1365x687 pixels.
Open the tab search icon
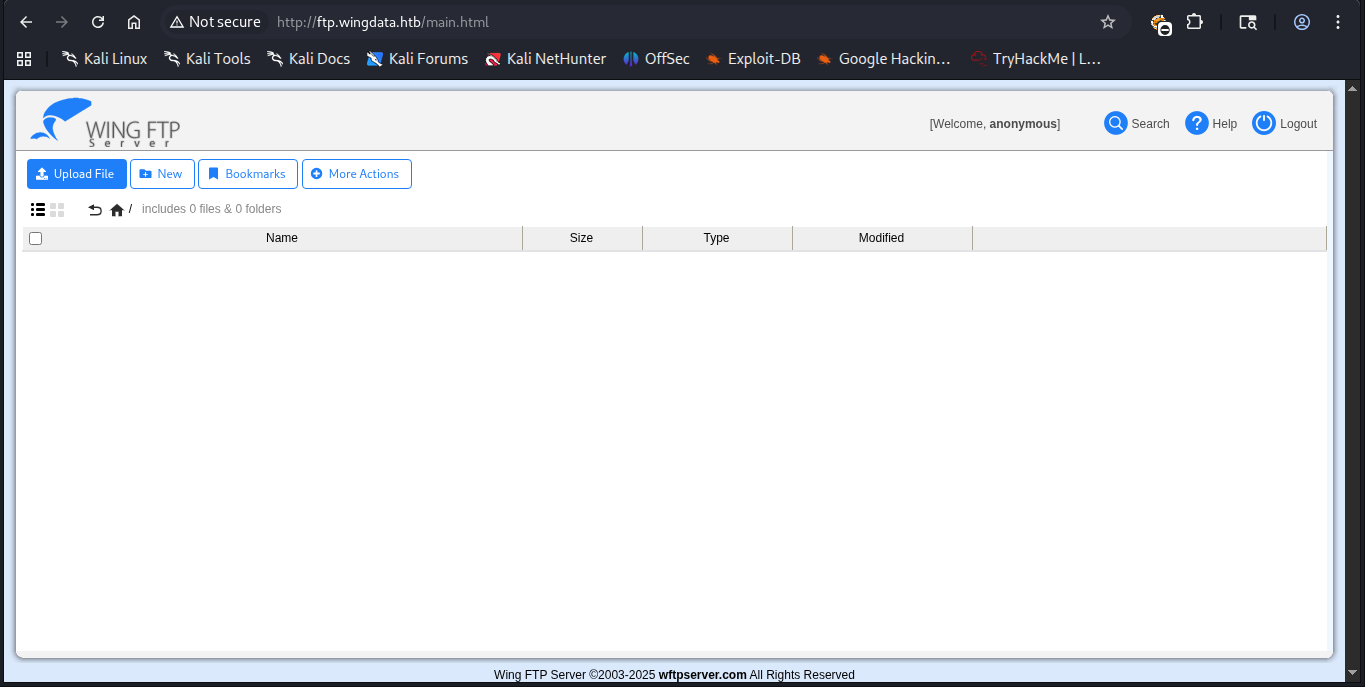click(x=1248, y=22)
